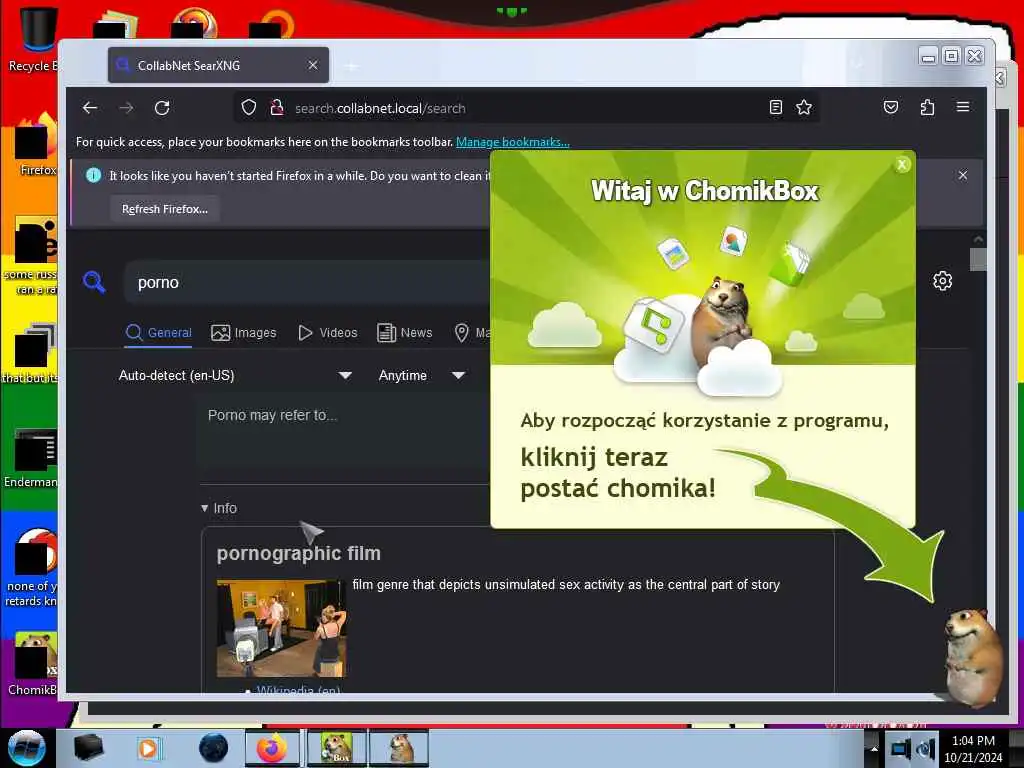Click the search query input field
Image resolution: width=1024 pixels, height=768 pixels.
[x=307, y=283]
